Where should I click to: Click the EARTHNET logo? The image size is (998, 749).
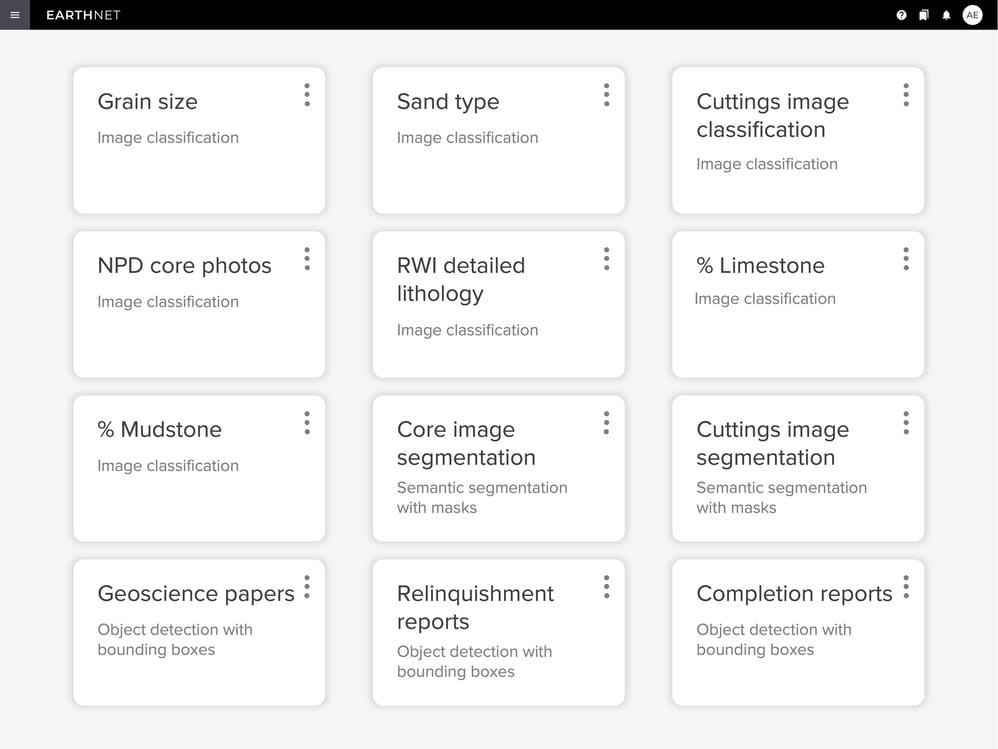[x=83, y=15]
